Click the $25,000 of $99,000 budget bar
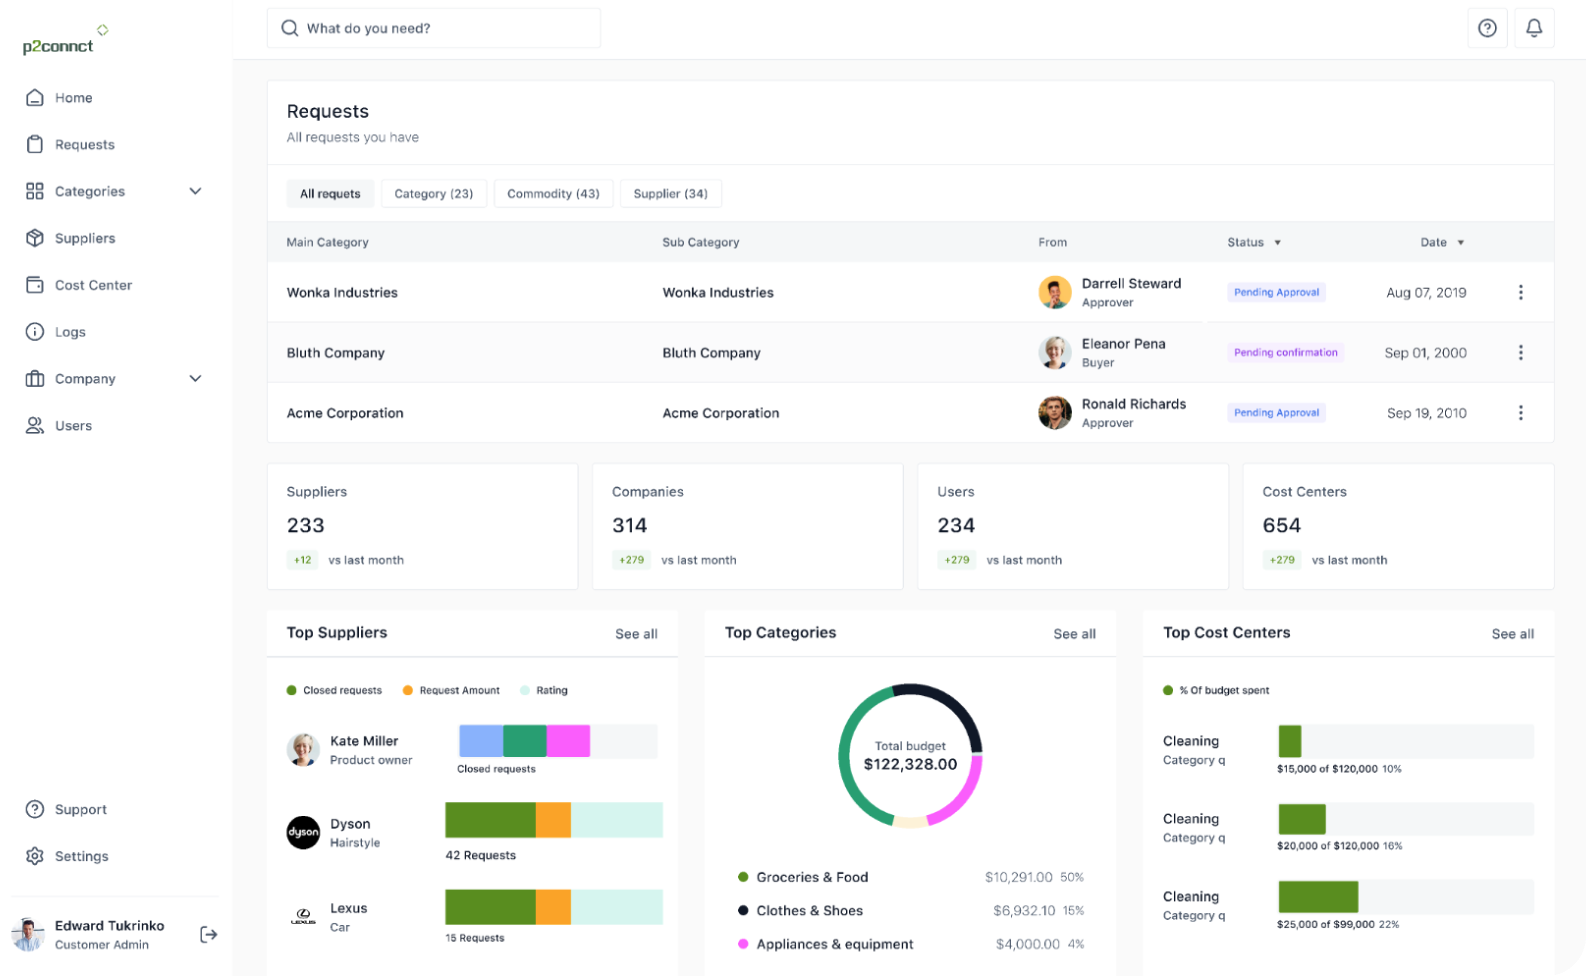Screen dimensions: 1586x976 [x=1406, y=897]
